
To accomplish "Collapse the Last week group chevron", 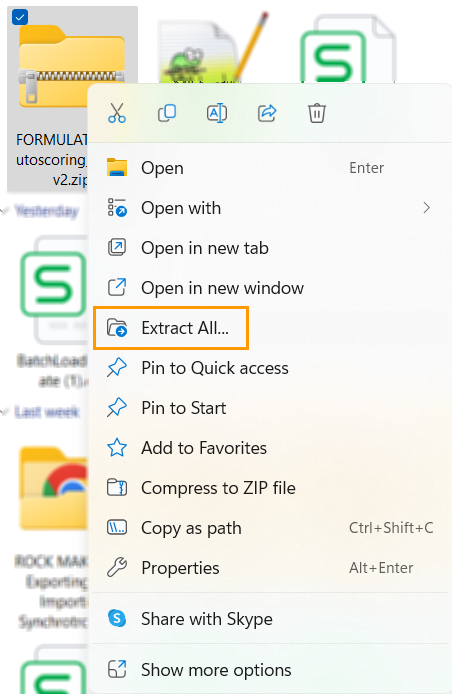I will [x=4, y=413].
